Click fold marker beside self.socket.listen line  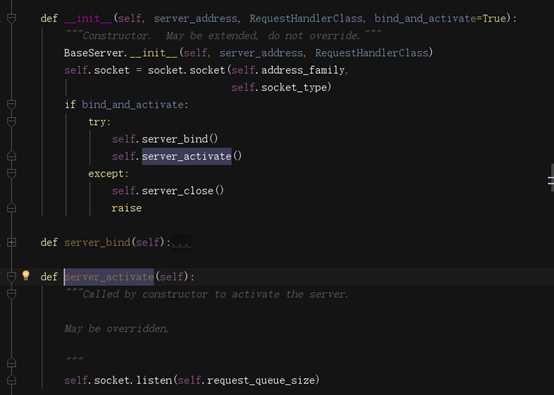click(x=11, y=380)
